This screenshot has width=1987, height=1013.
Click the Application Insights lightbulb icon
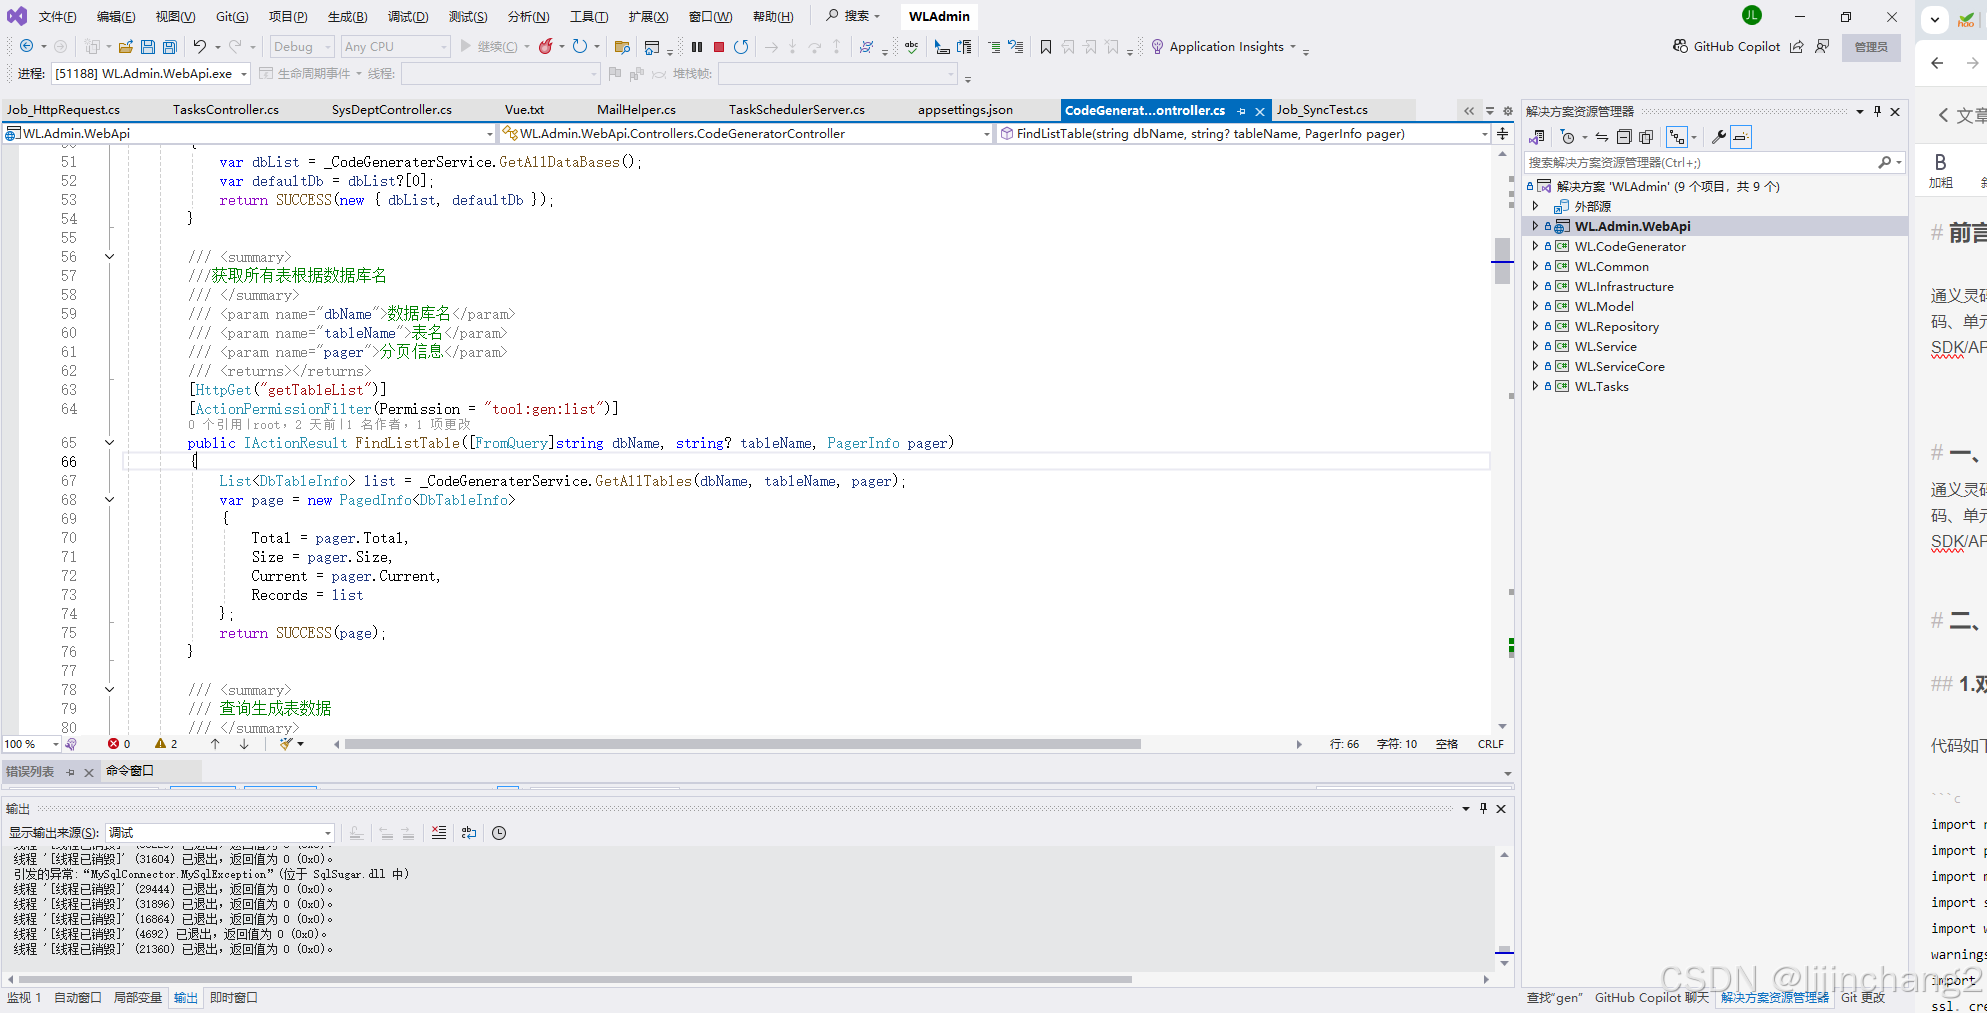tap(1157, 47)
